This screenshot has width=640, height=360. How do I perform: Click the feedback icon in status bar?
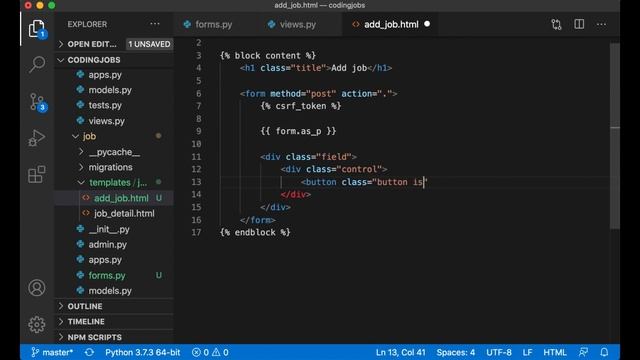point(584,352)
